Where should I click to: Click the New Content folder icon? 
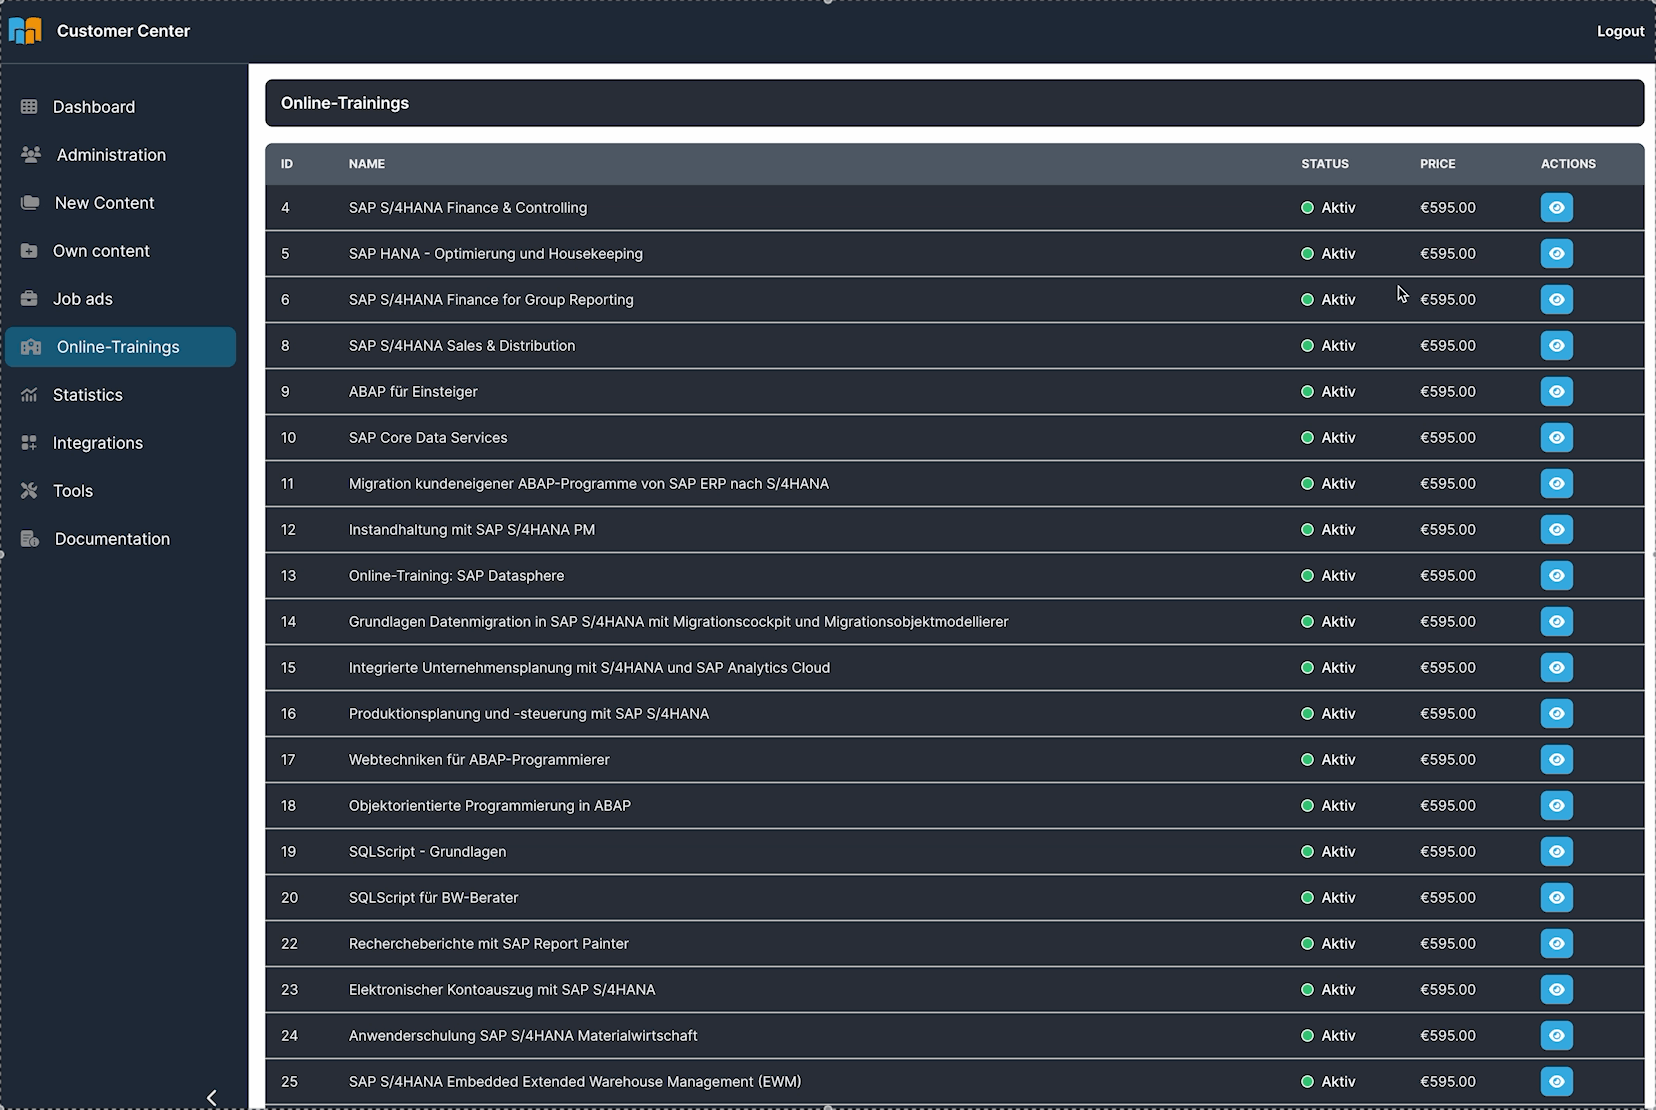coord(30,203)
